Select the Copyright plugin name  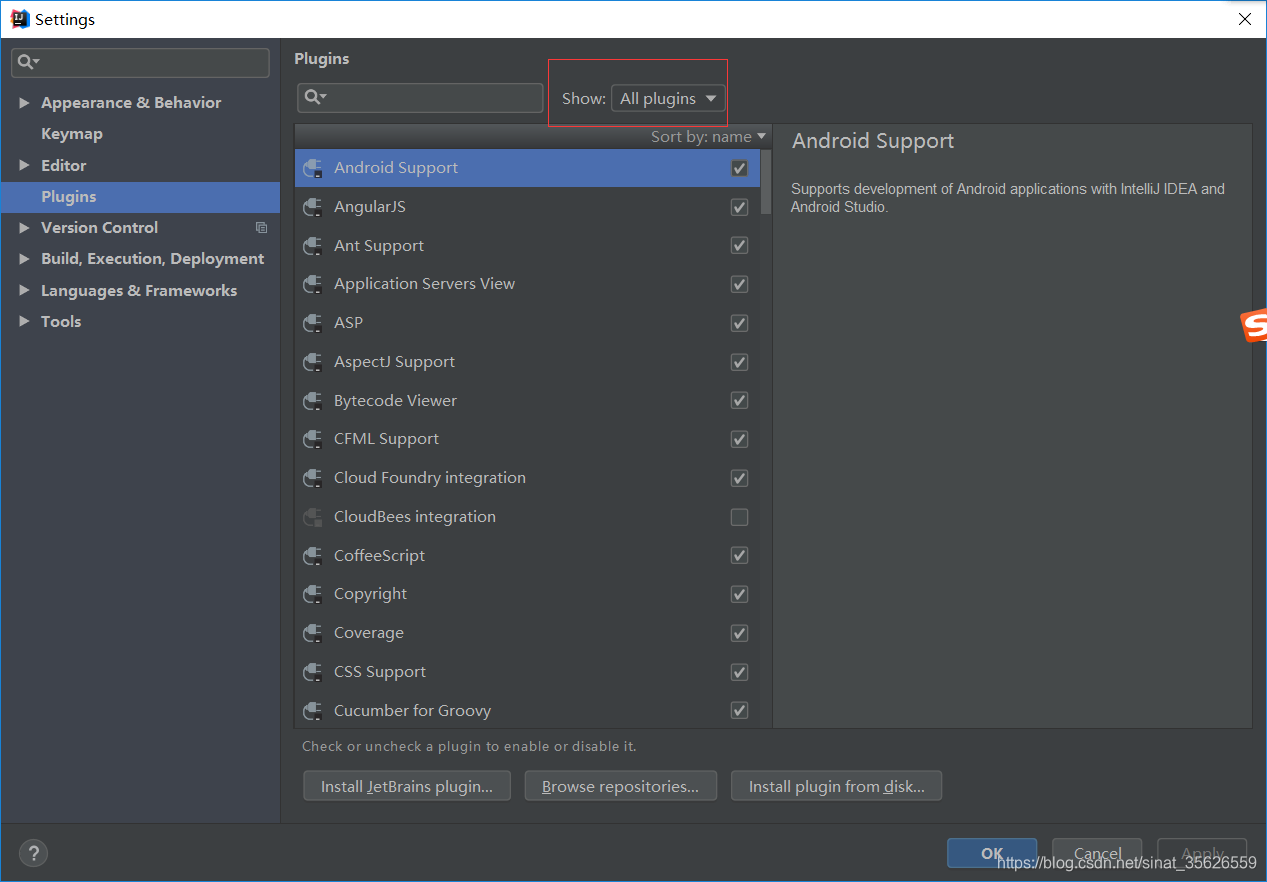pyautogui.click(x=370, y=594)
